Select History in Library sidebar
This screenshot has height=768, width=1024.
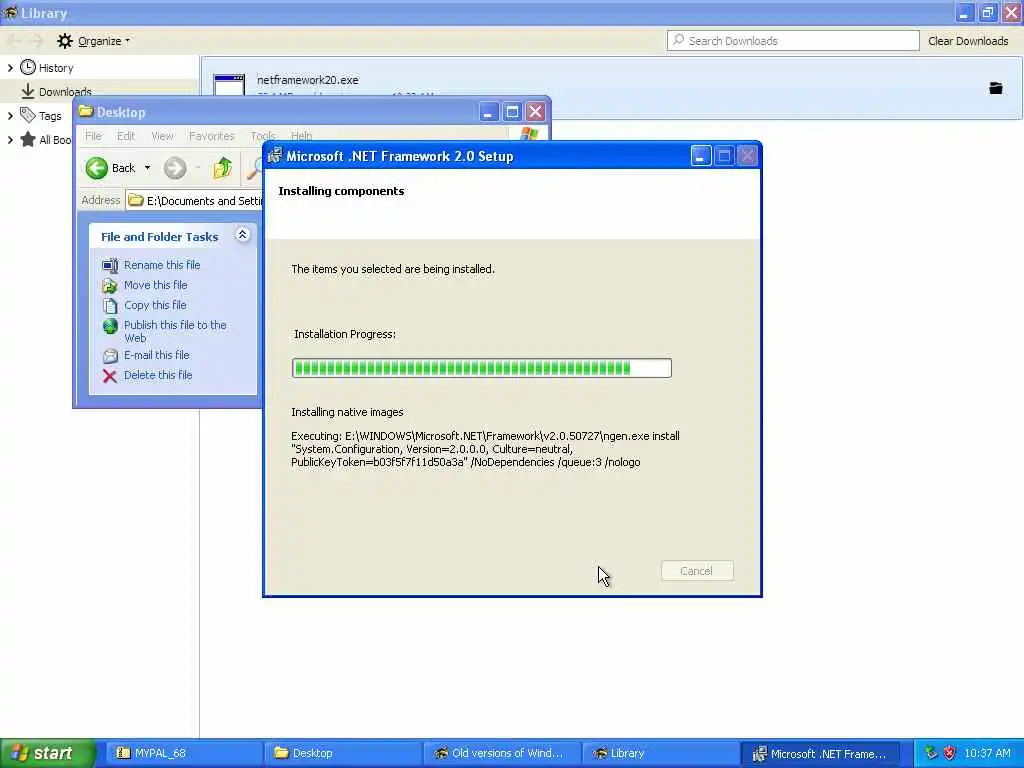56,68
